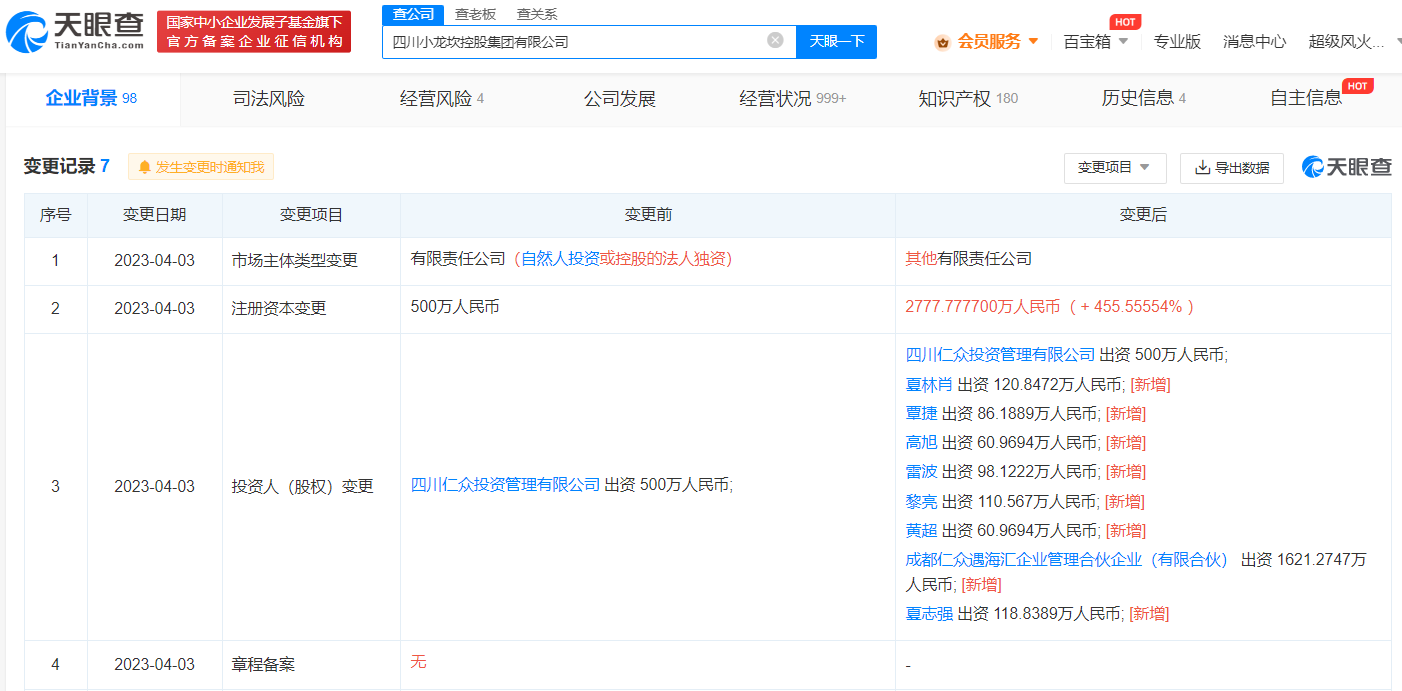The height and width of the screenshot is (691, 1402).
Task: Switch to the 查老板 search tab
Action: (x=475, y=14)
